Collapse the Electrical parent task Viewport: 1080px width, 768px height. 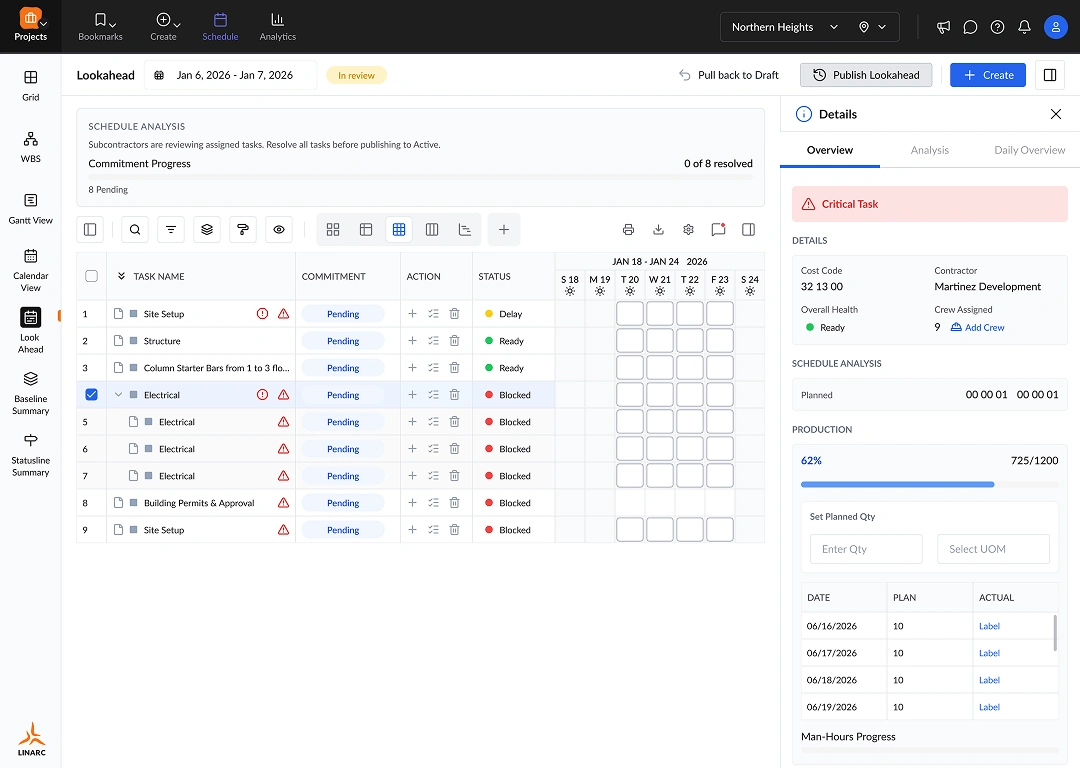(x=118, y=395)
